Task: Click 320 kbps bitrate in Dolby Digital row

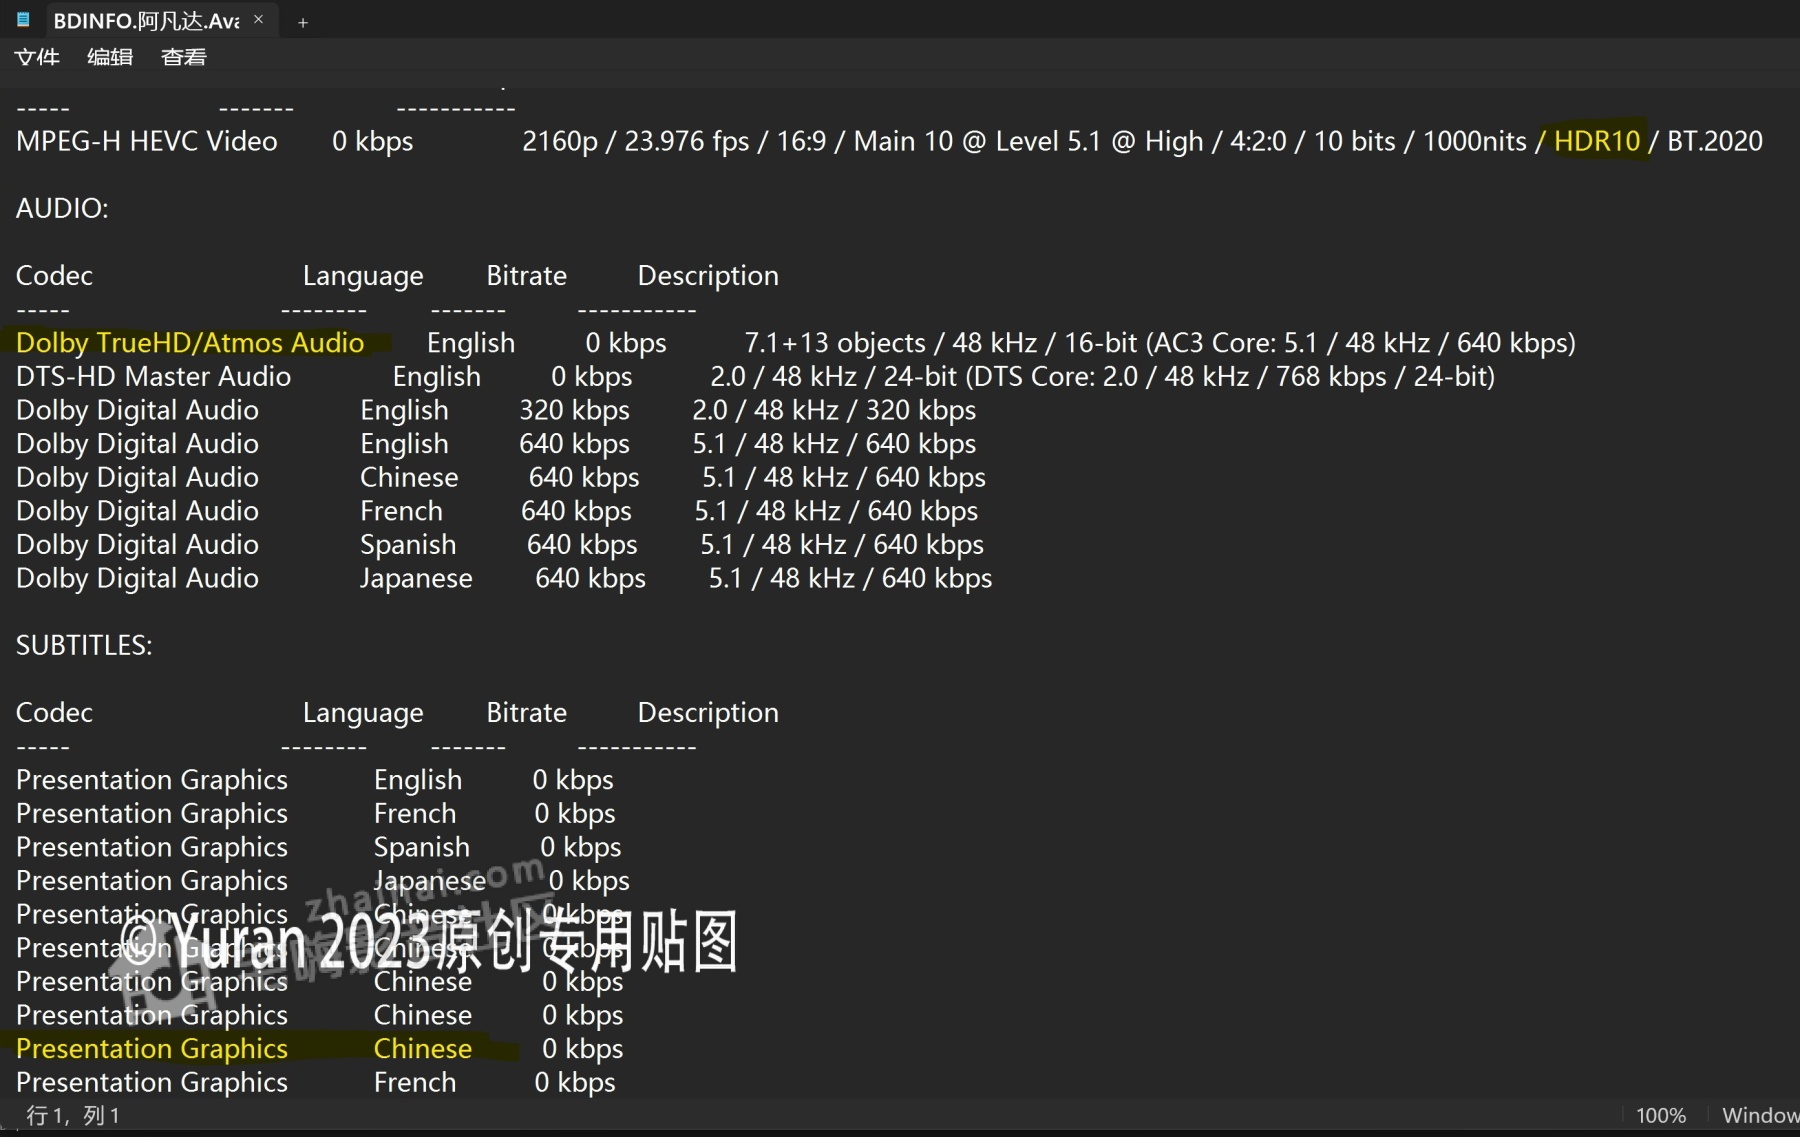Action: tap(574, 410)
